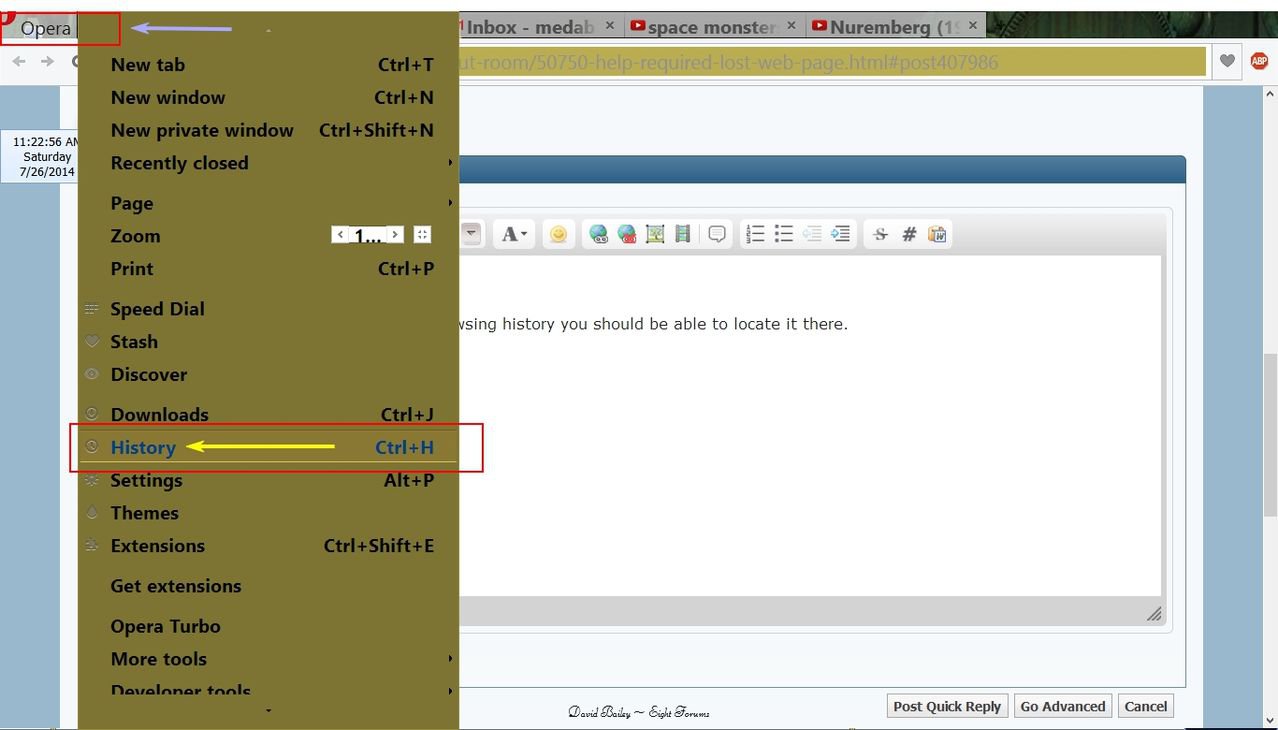1278x730 pixels.
Task: Click the paste from Word icon
Action: pyautogui.click(x=937, y=234)
